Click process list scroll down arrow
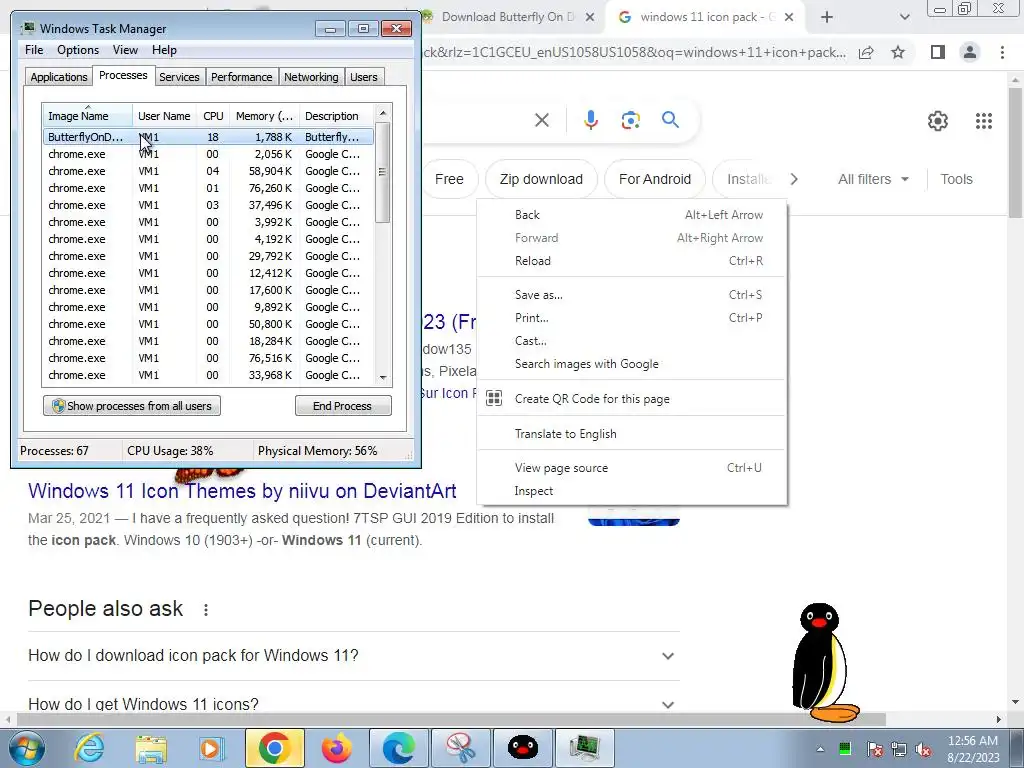1024x768 pixels. pyautogui.click(x=383, y=377)
